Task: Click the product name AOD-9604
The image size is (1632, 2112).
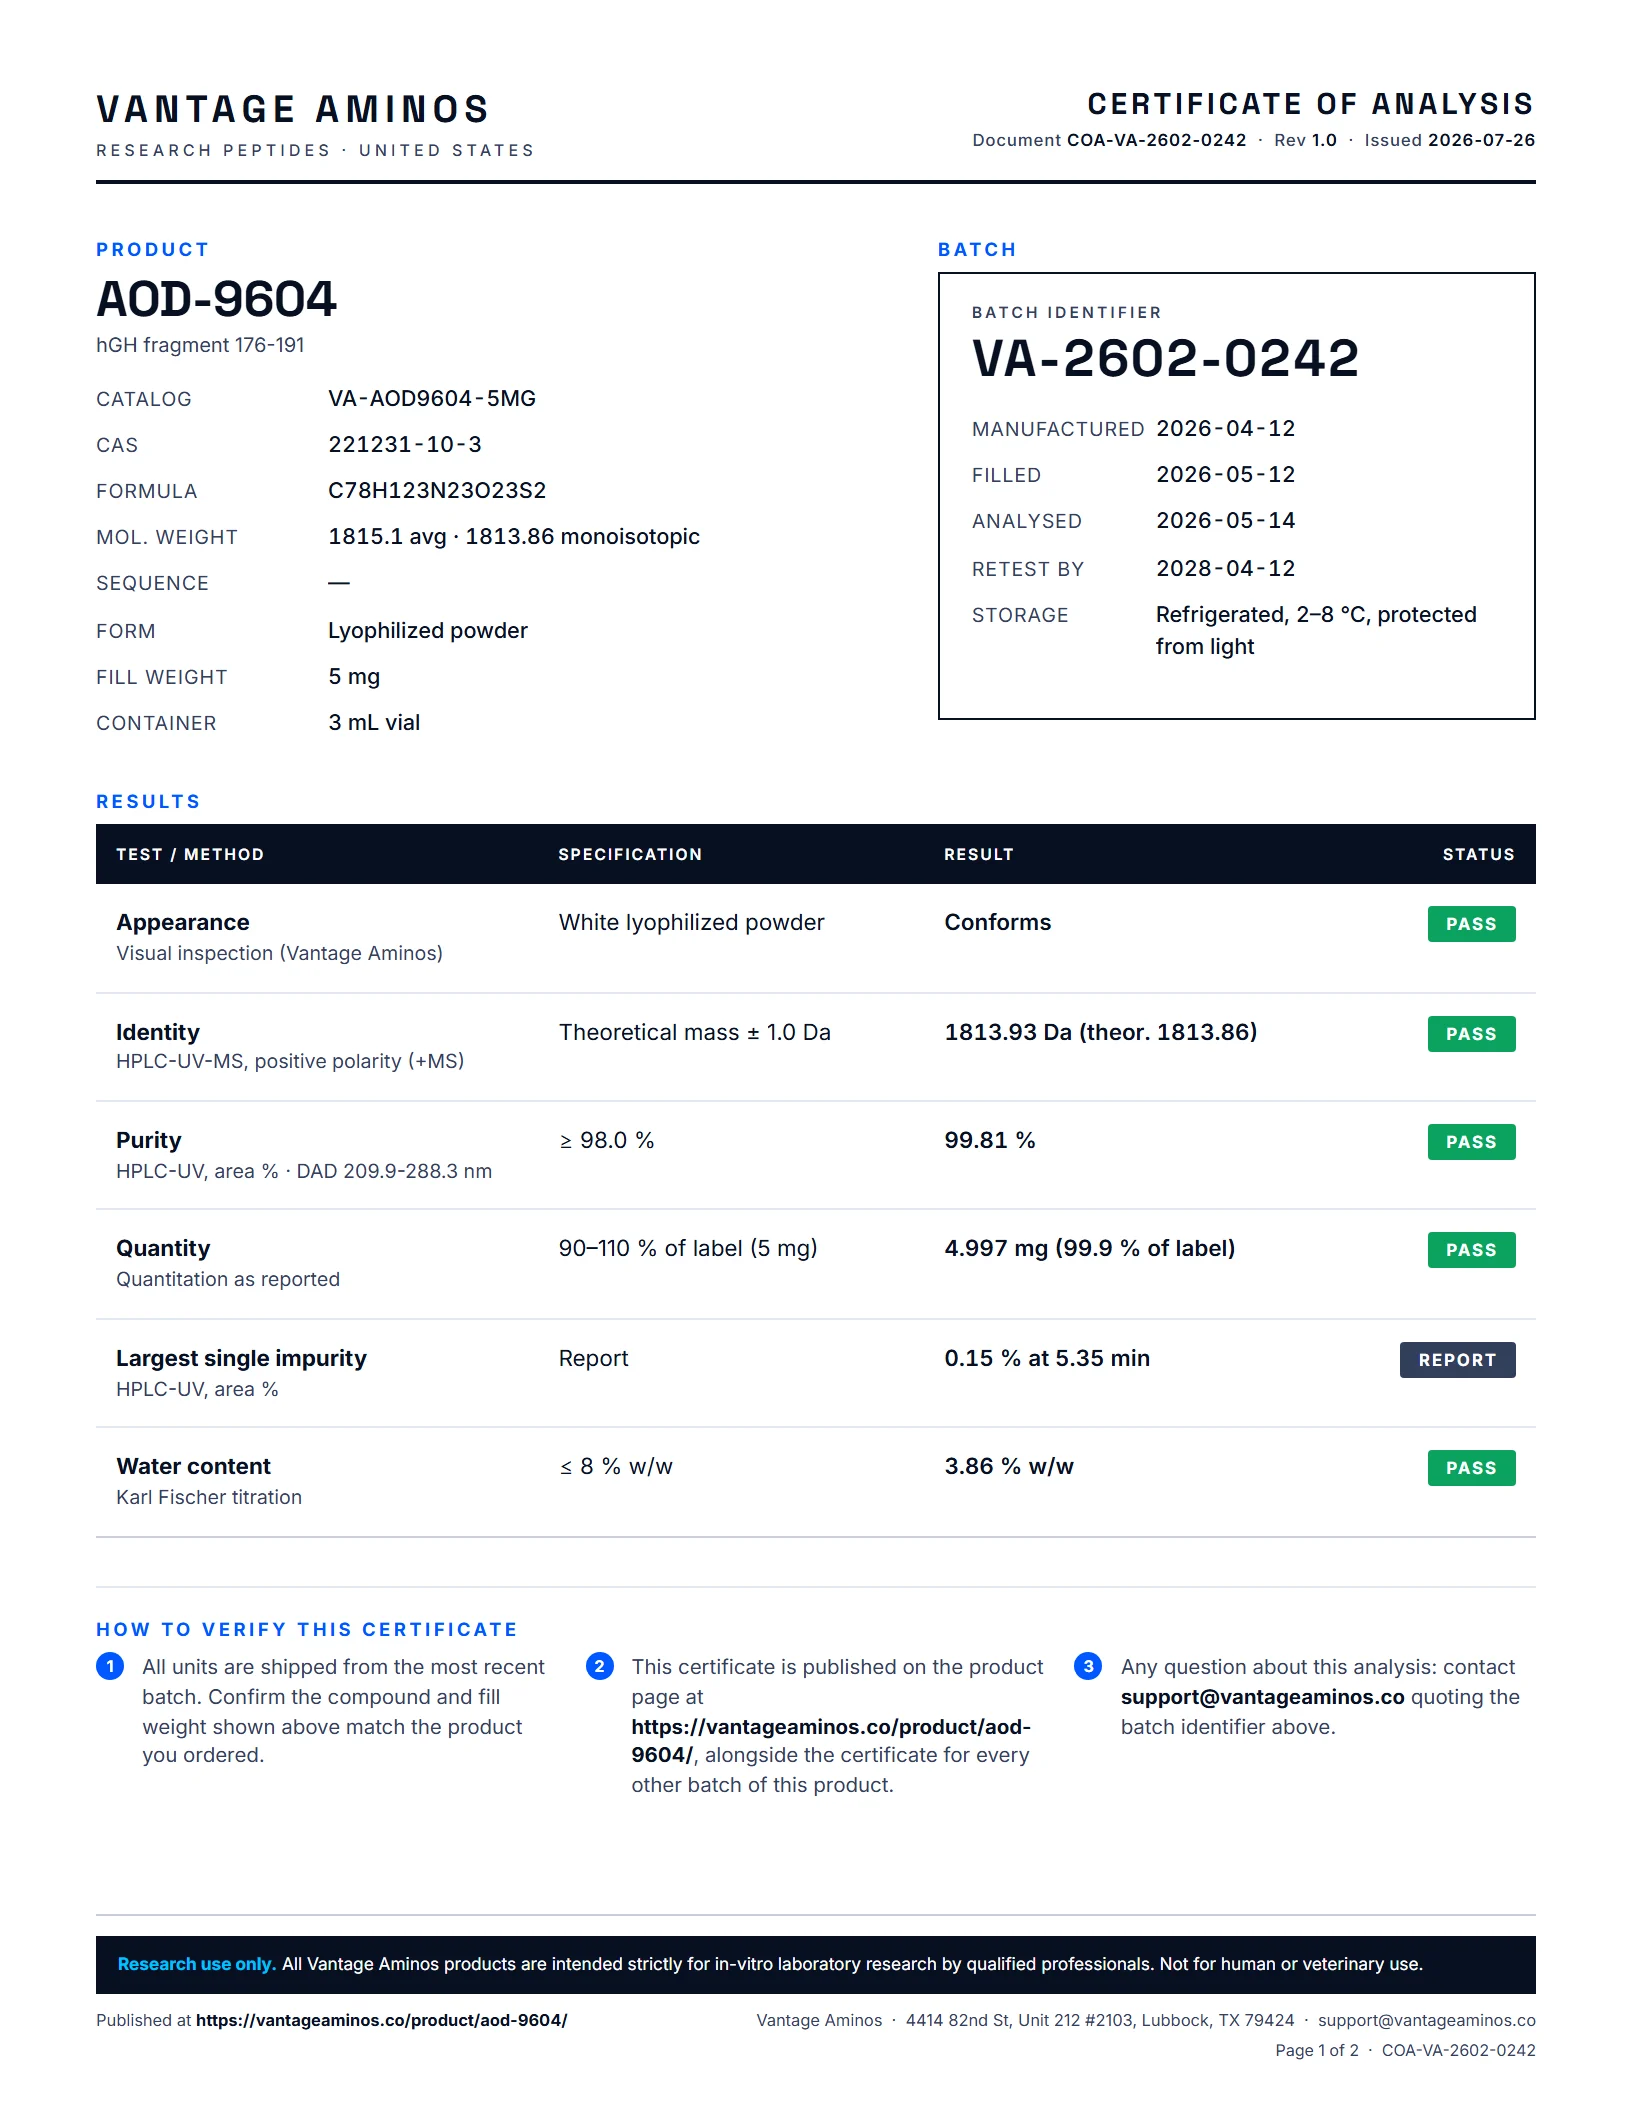Action: point(216,299)
